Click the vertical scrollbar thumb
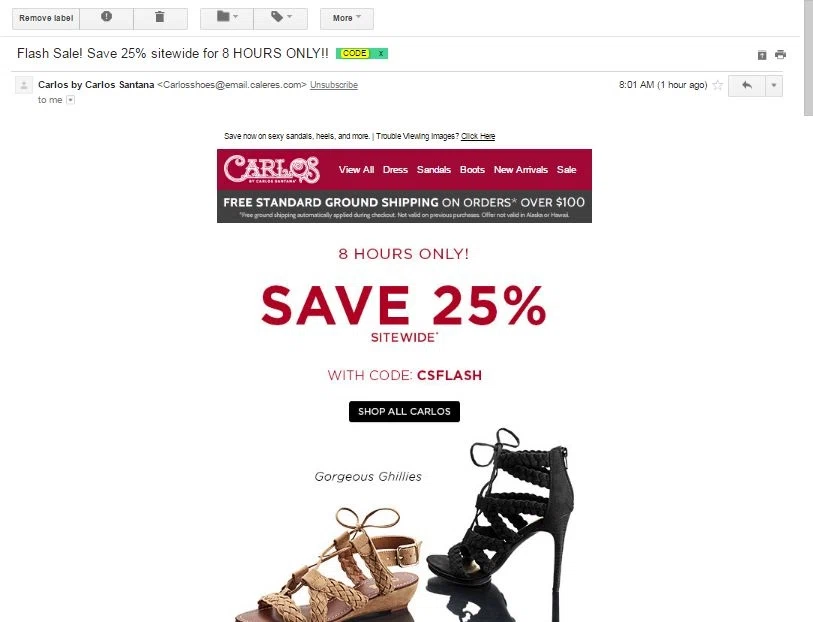Viewport: 813px width, 622px height. (x=808, y=57)
